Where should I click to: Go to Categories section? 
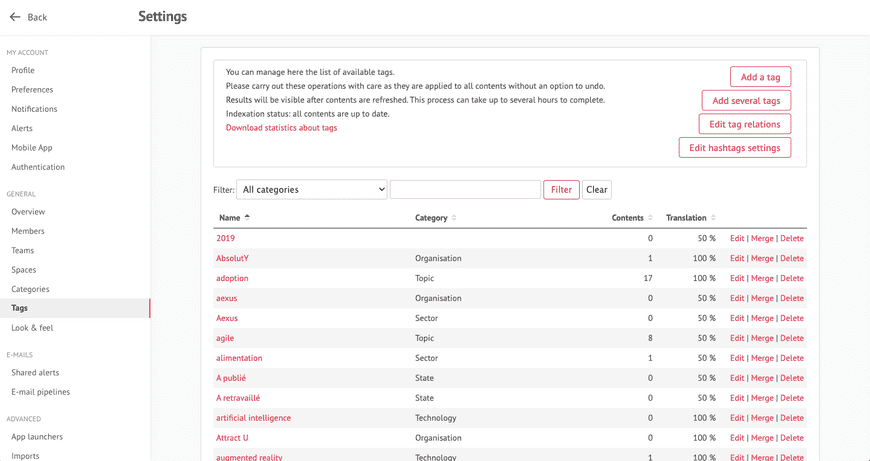pyautogui.click(x=30, y=289)
